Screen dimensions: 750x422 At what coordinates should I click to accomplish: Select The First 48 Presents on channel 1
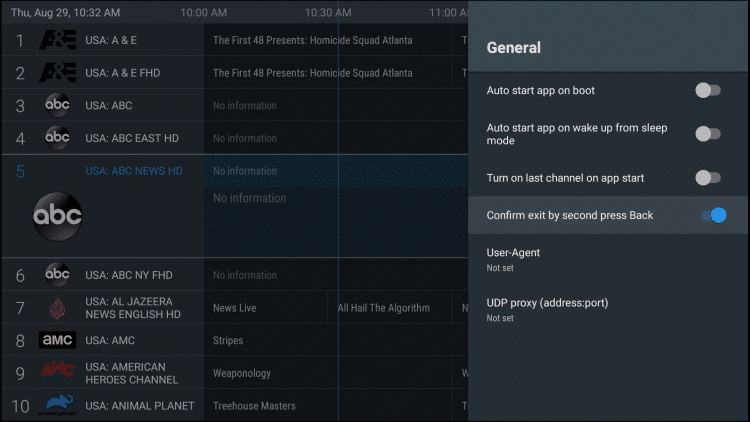click(312, 41)
